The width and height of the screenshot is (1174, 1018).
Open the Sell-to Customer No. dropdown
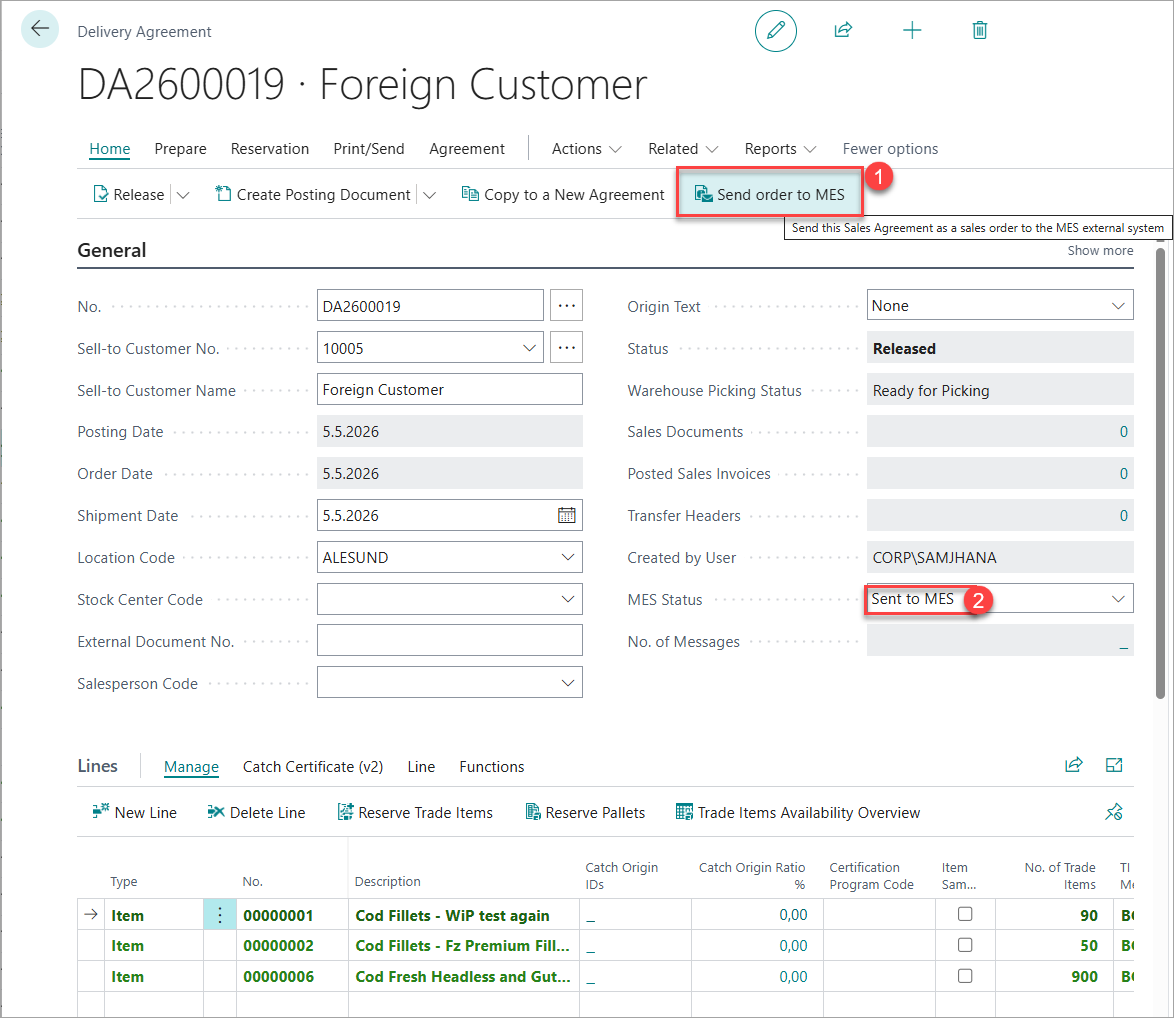coord(529,348)
